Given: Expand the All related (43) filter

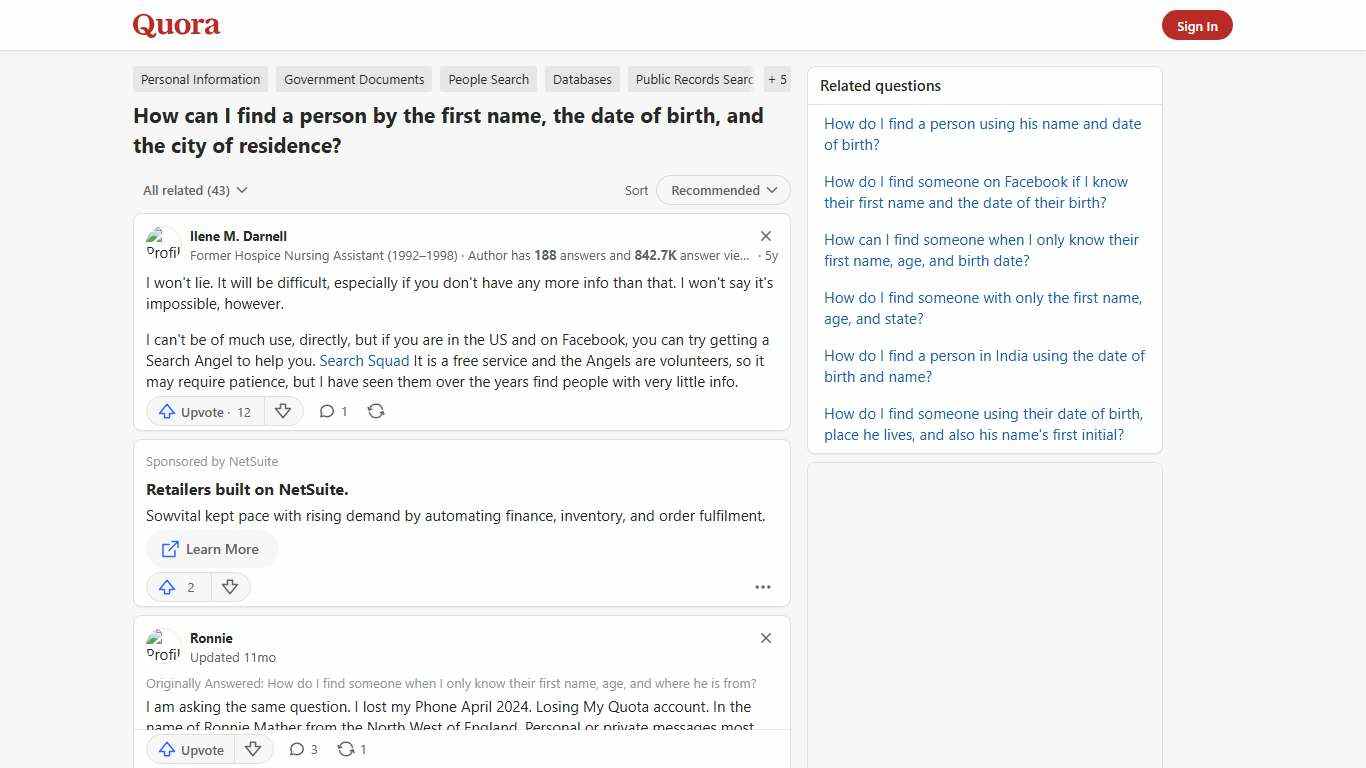Looking at the screenshot, I should tap(195, 190).
